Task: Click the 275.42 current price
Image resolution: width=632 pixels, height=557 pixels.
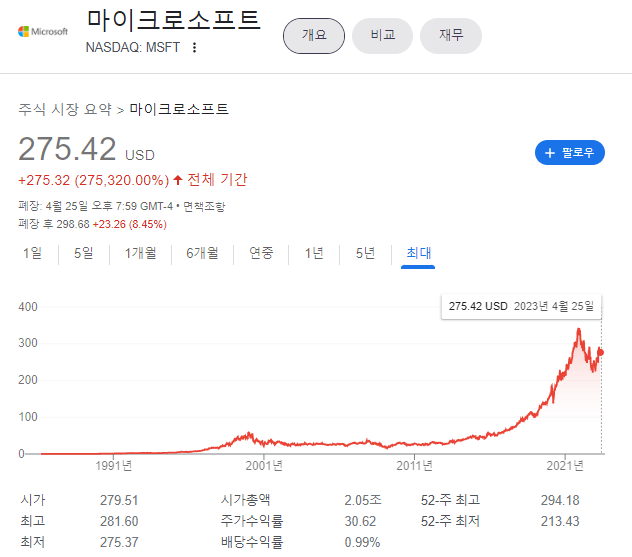Action: click(67, 149)
